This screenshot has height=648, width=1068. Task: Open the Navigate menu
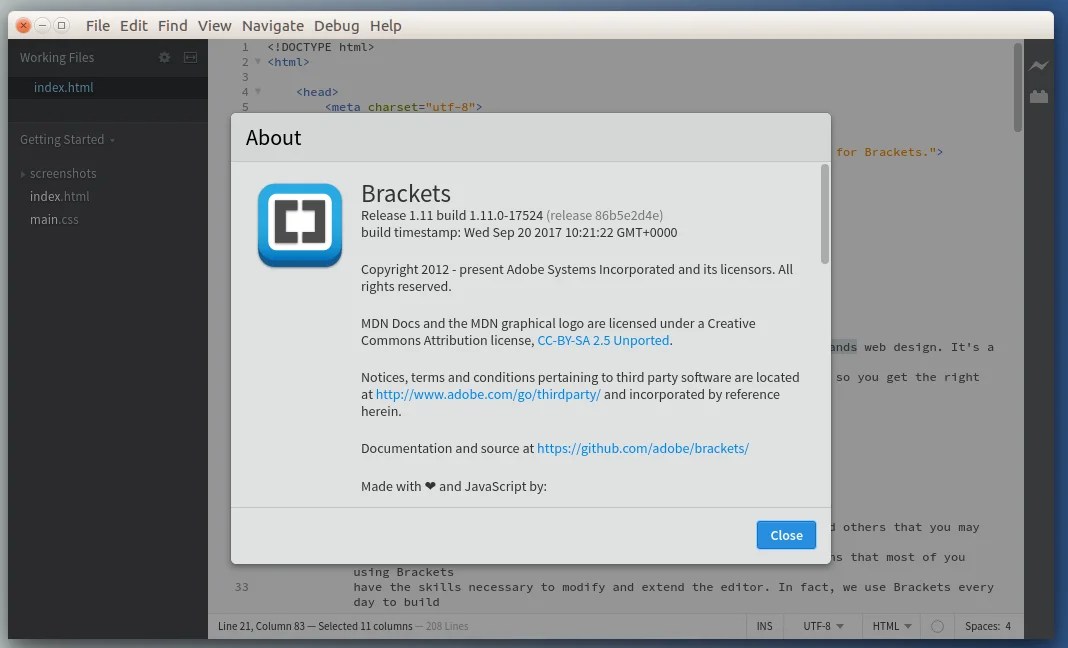click(273, 25)
